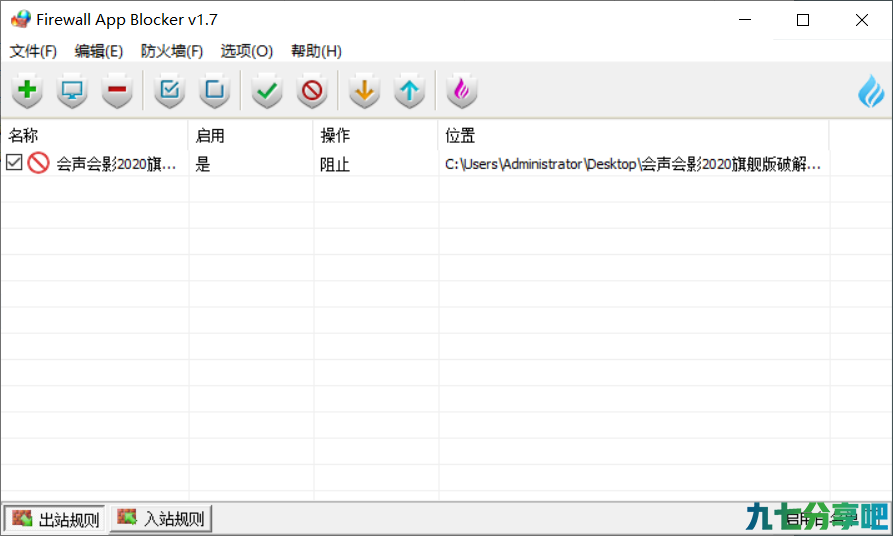The height and width of the screenshot is (536, 893).
Task: Close the Firewall App Blocker window
Action: point(862,20)
